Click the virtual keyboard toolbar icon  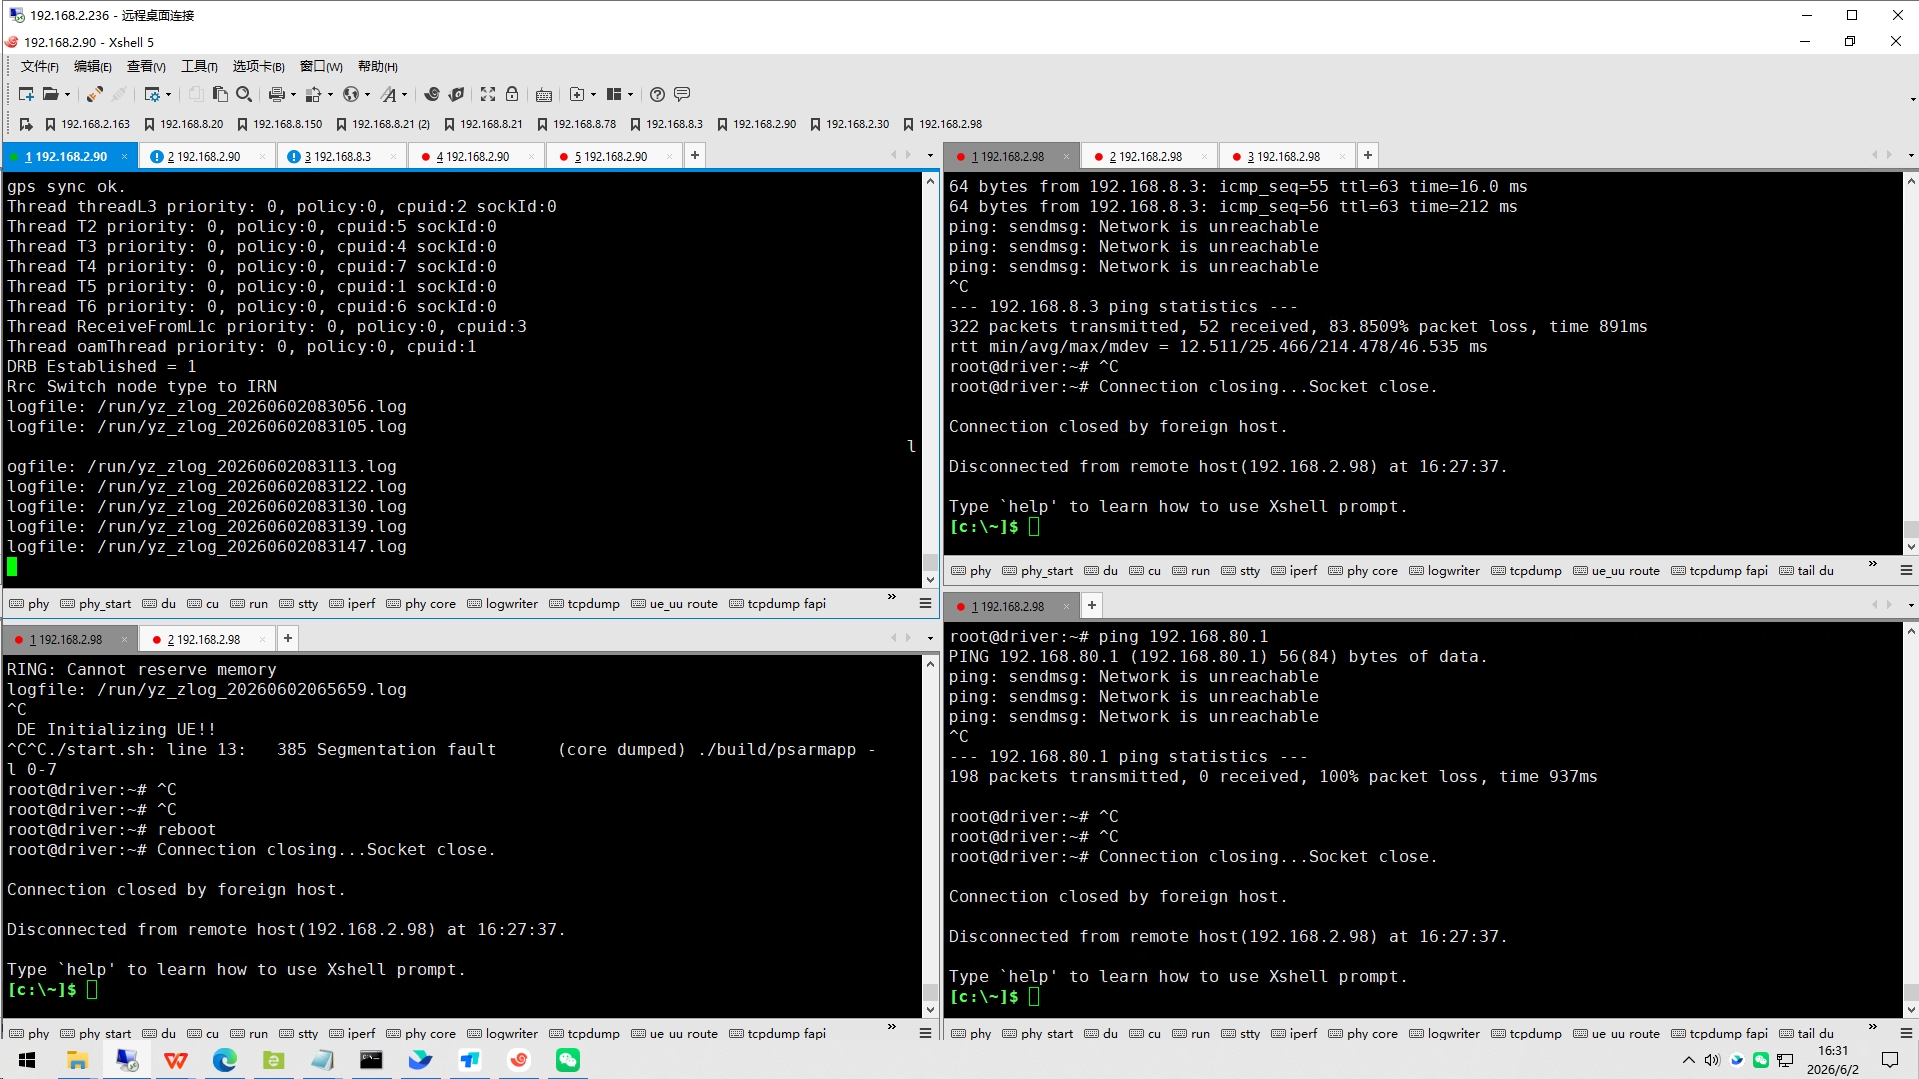pos(544,95)
